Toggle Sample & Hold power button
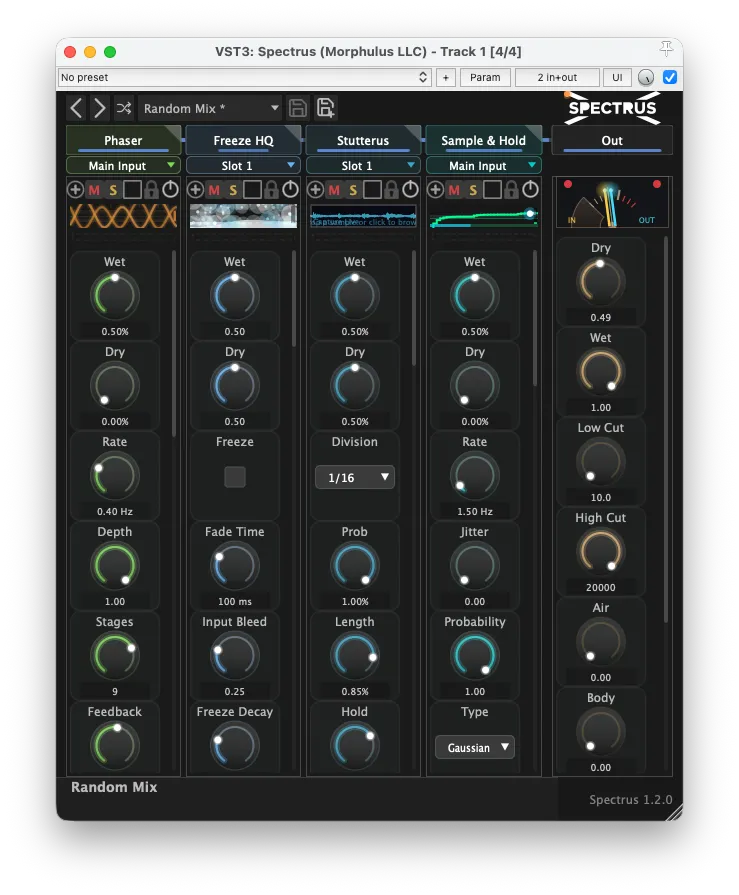Image resolution: width=739 pixels, height=895 pixels. [530, 189]
